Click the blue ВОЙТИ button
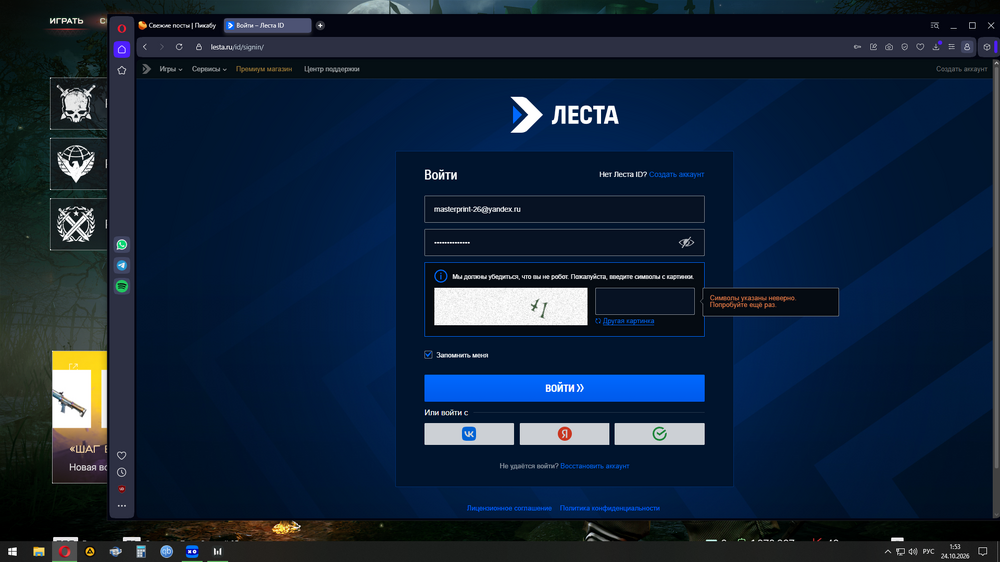The width and height of the screenshot is (1000, 562). pos(564,388)
